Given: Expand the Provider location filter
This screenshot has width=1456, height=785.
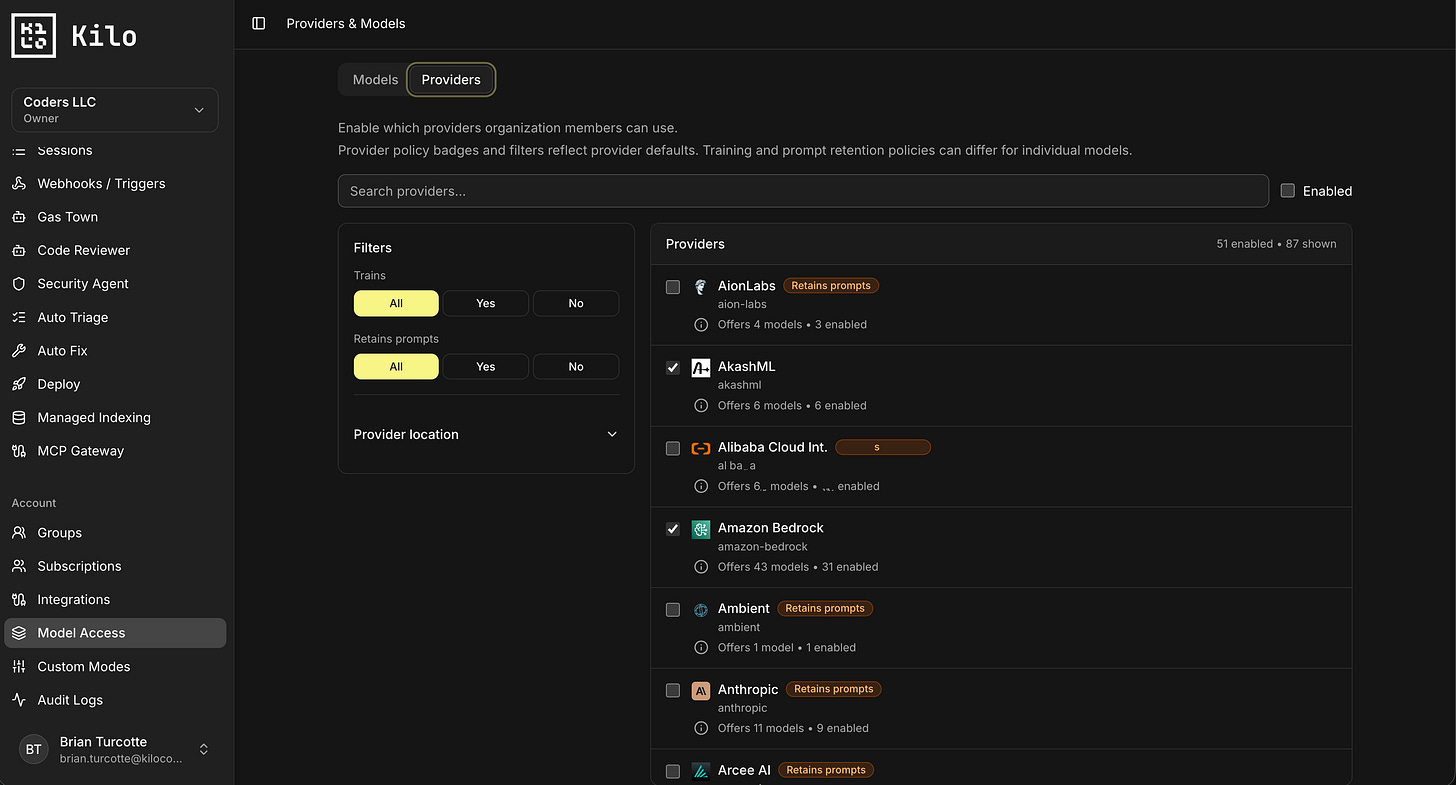Looking at the screenshot, I should (486, 434).
